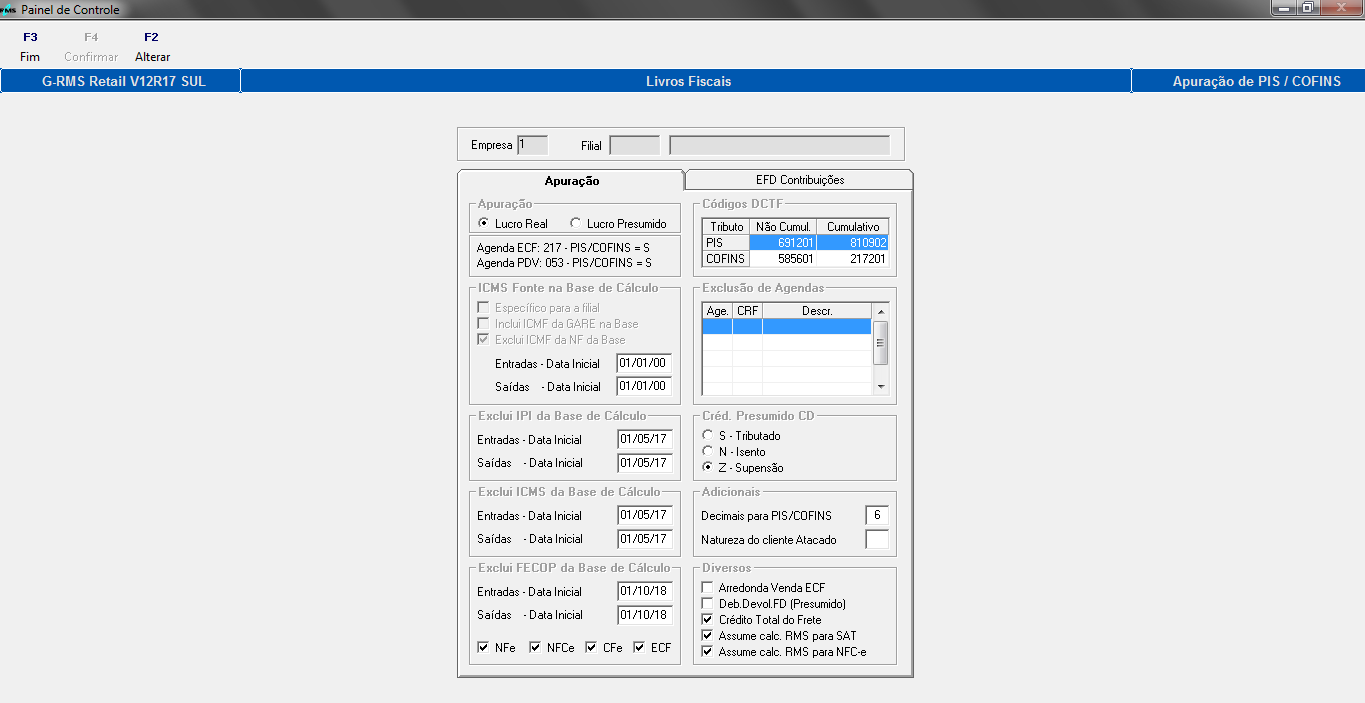Toggle Crédito Total do Frete checkbox
The width and height of the screenshot is (1365, 703).
(x=708, y=620)
